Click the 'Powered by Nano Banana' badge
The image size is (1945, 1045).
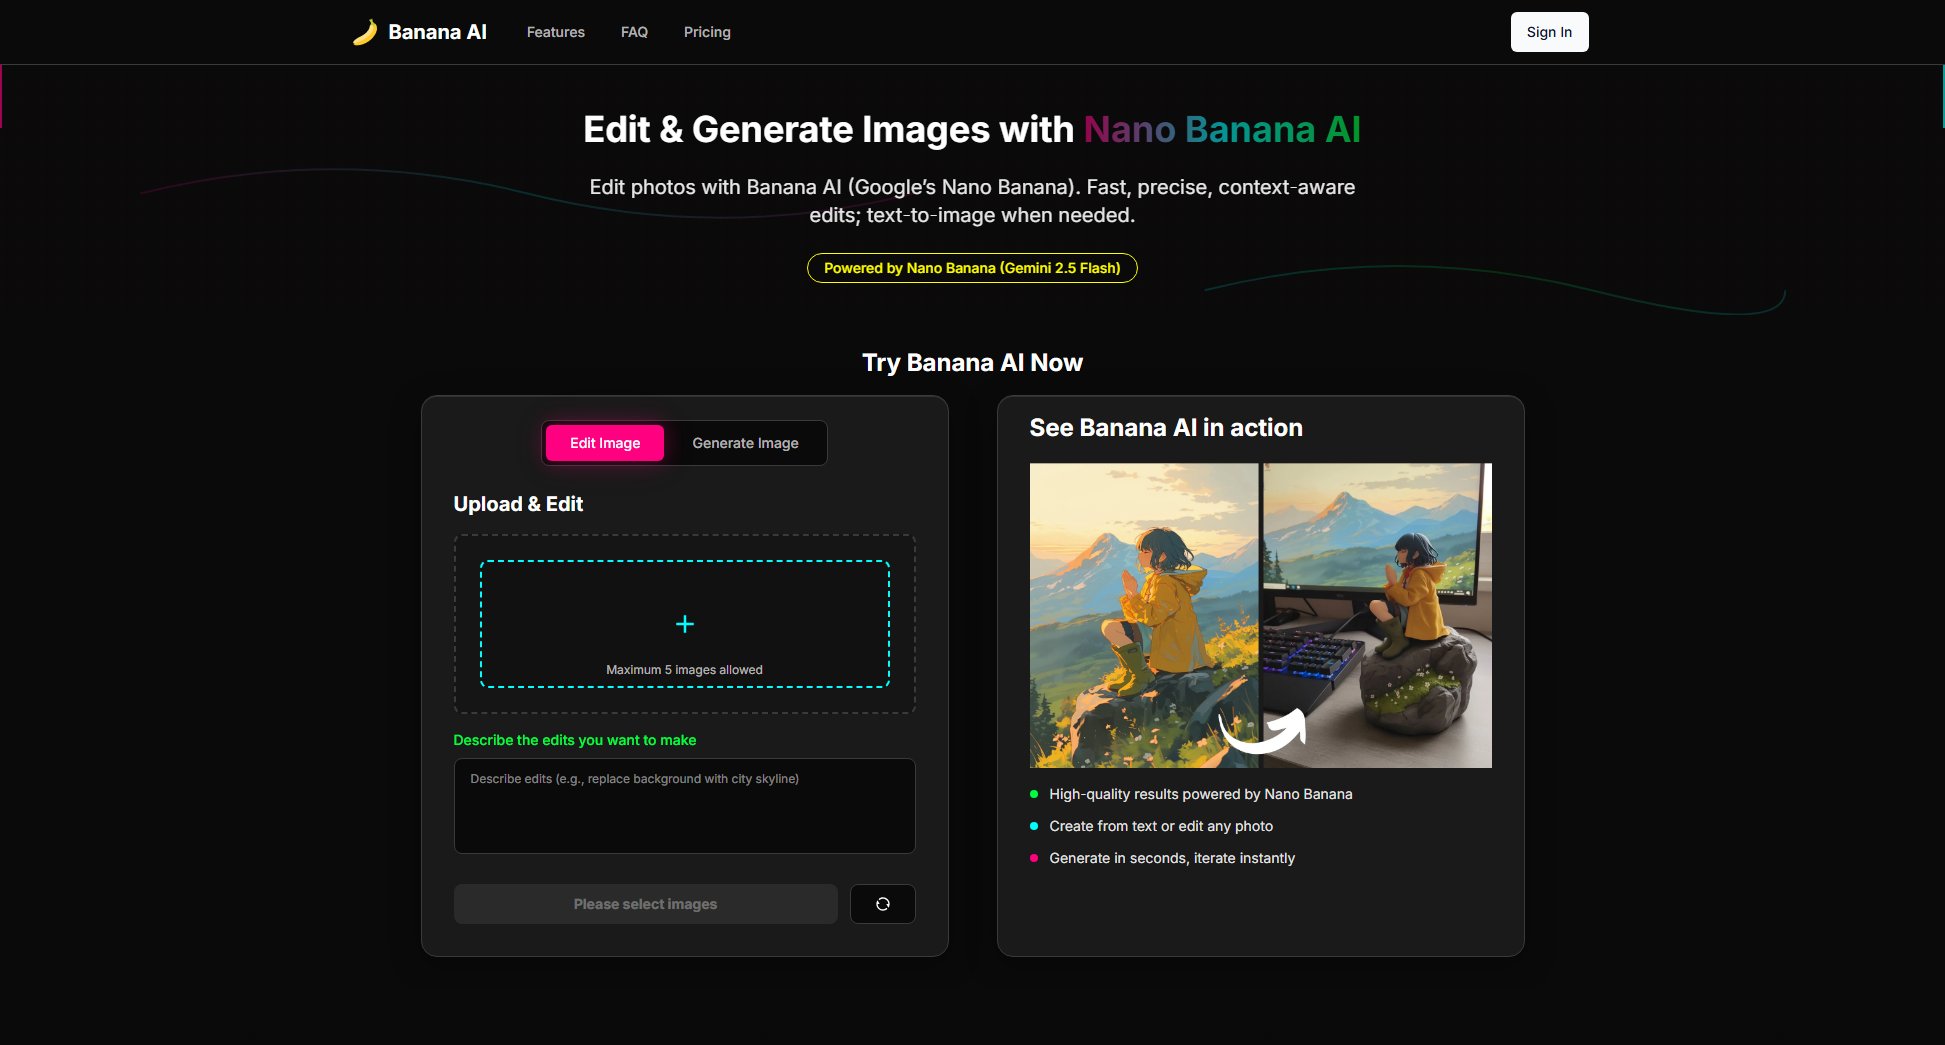click(972, 268)
